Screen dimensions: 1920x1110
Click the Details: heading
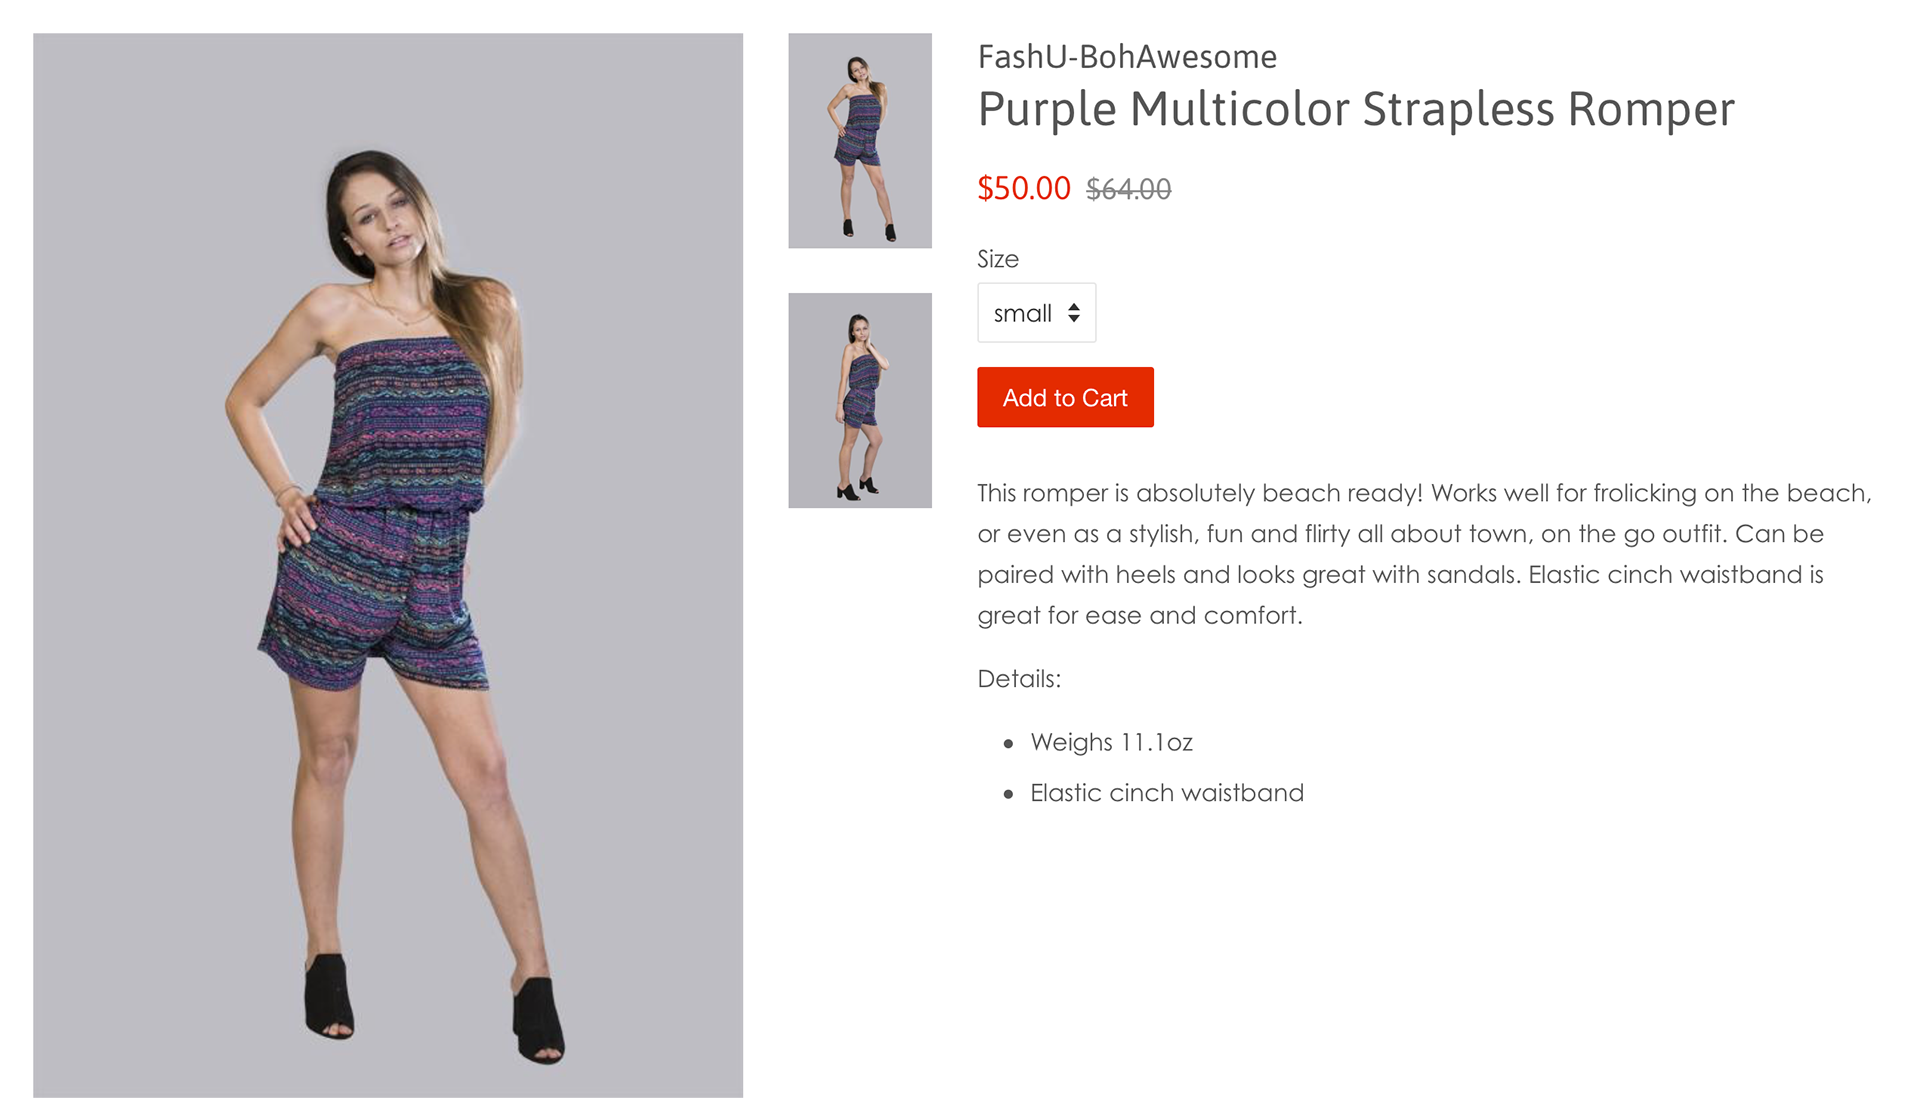(1019, 679)
